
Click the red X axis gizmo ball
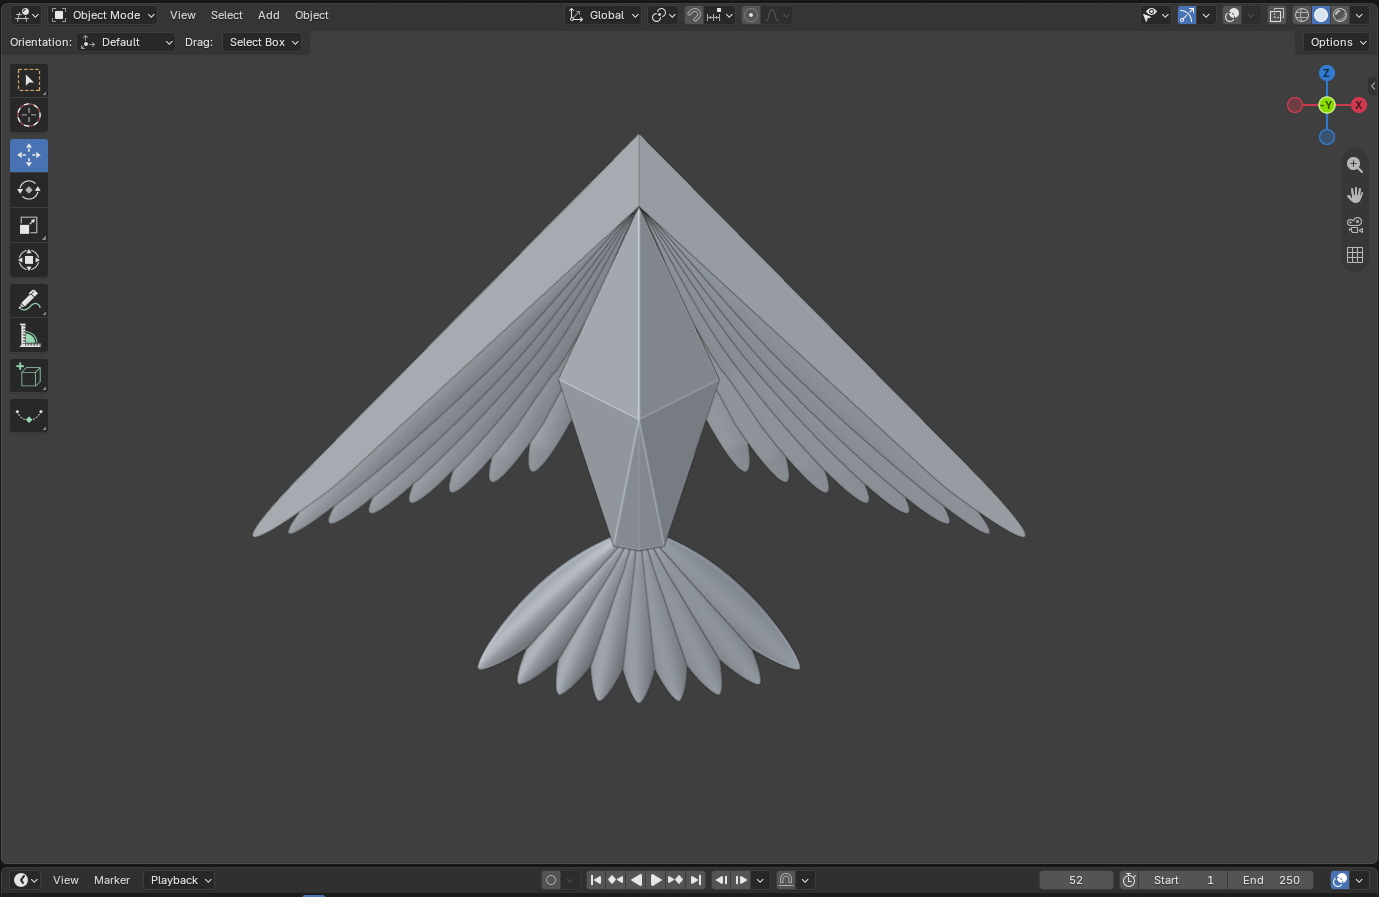coord(1359,105)
